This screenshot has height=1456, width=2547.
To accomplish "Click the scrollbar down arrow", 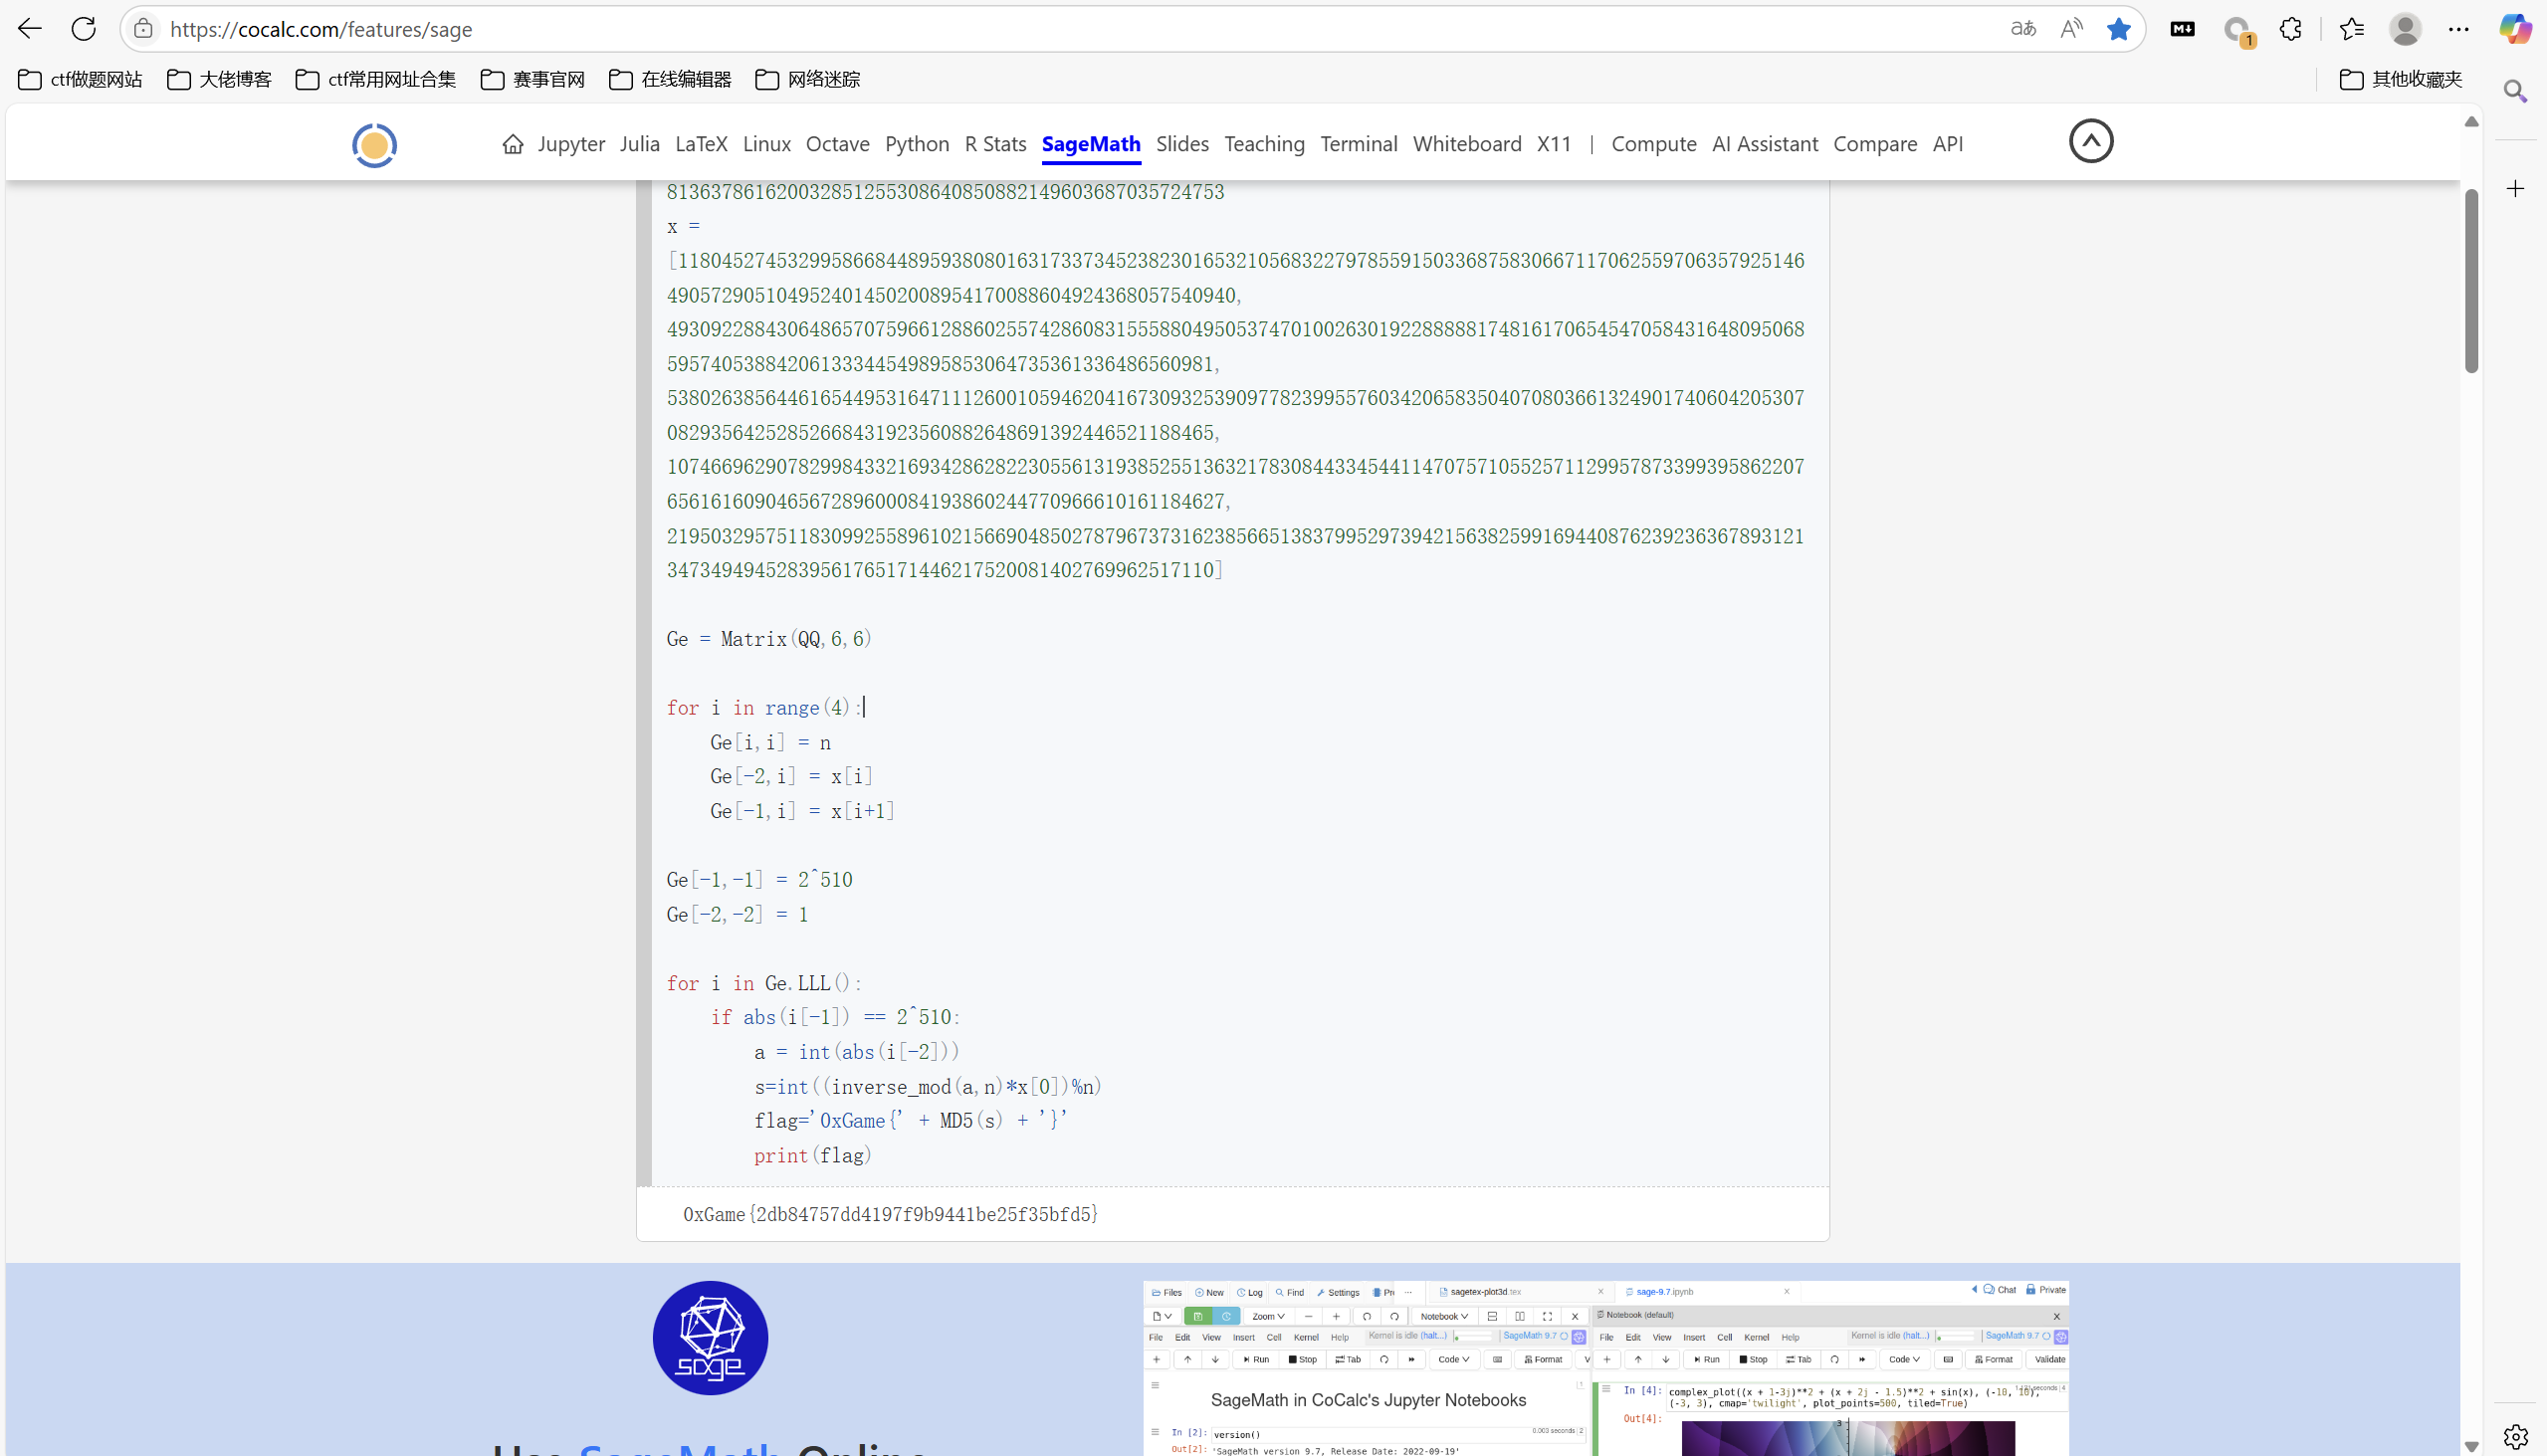I will pyautogui.click(x=2471, y=1446).
